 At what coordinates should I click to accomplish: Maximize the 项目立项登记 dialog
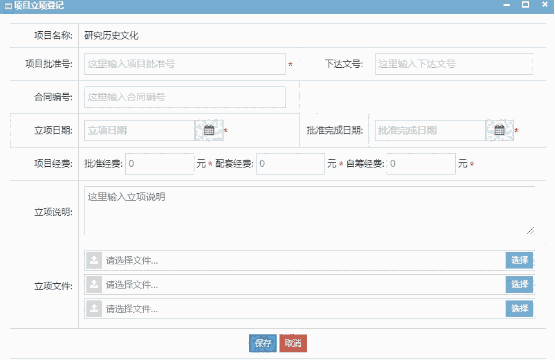pyautogui.click(x=526, y=5)
